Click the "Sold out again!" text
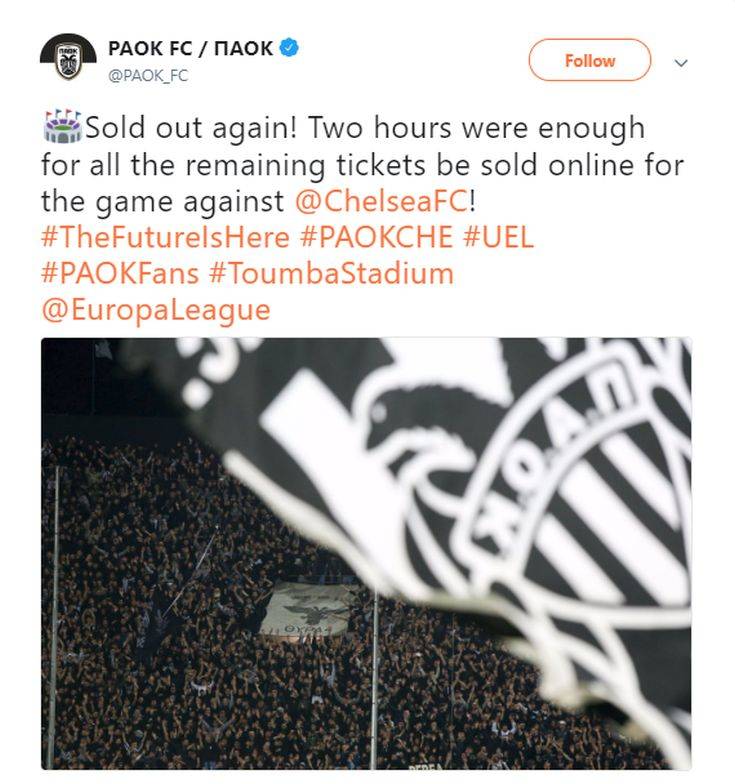Screen dimensions: 735x784 coord(190,129)
